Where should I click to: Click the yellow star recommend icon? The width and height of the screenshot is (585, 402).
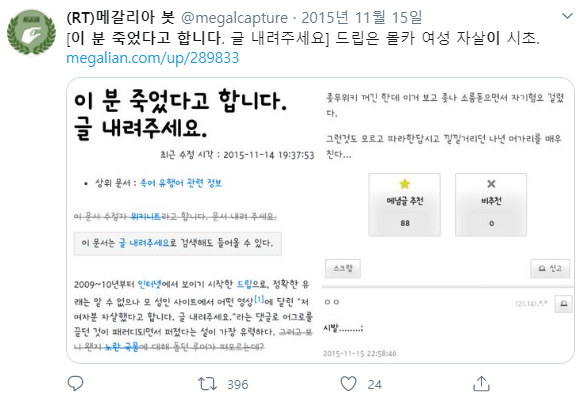click(405, 184)
